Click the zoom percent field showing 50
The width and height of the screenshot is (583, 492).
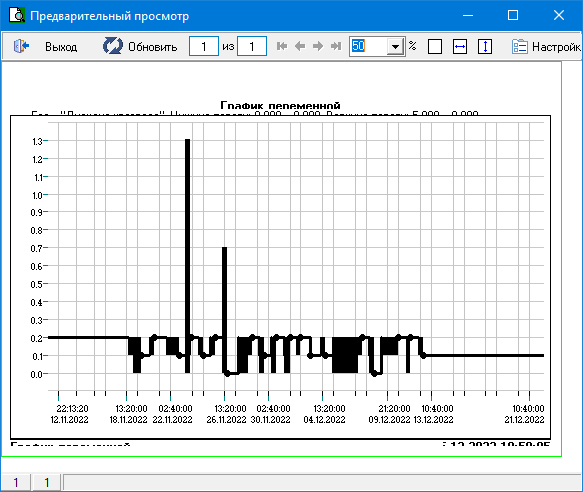[x=368, y=46]
